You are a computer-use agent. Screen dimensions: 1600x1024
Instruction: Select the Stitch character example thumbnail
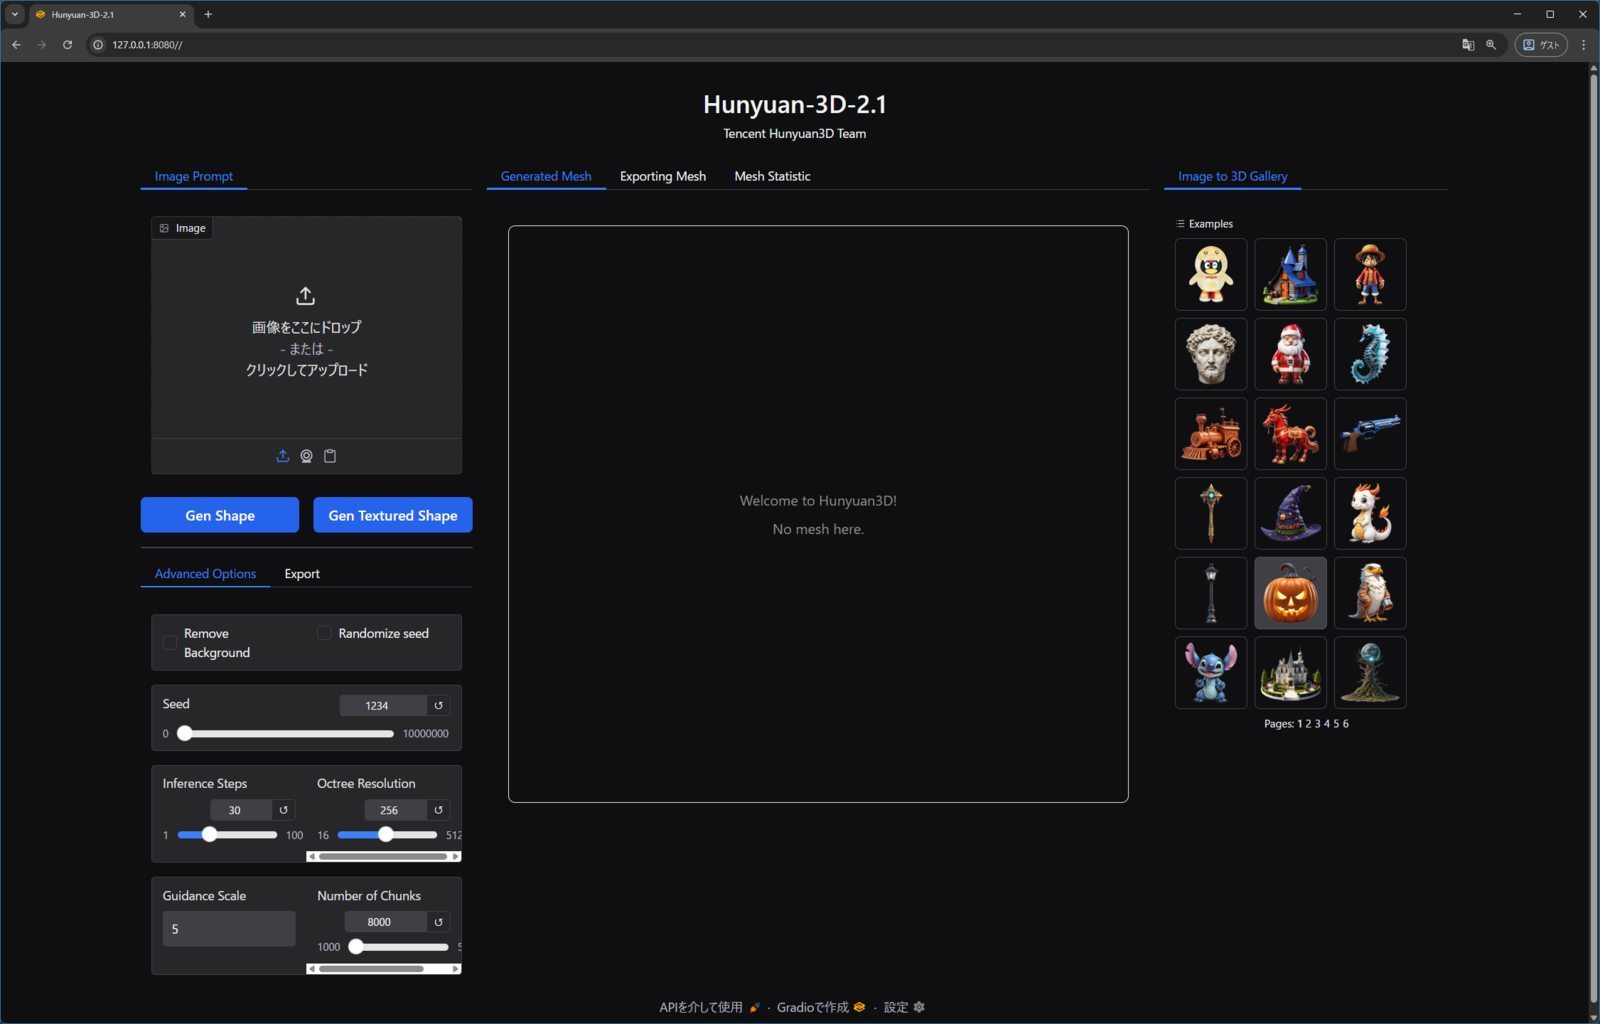pyautogui.click(x=1211, y=673)
